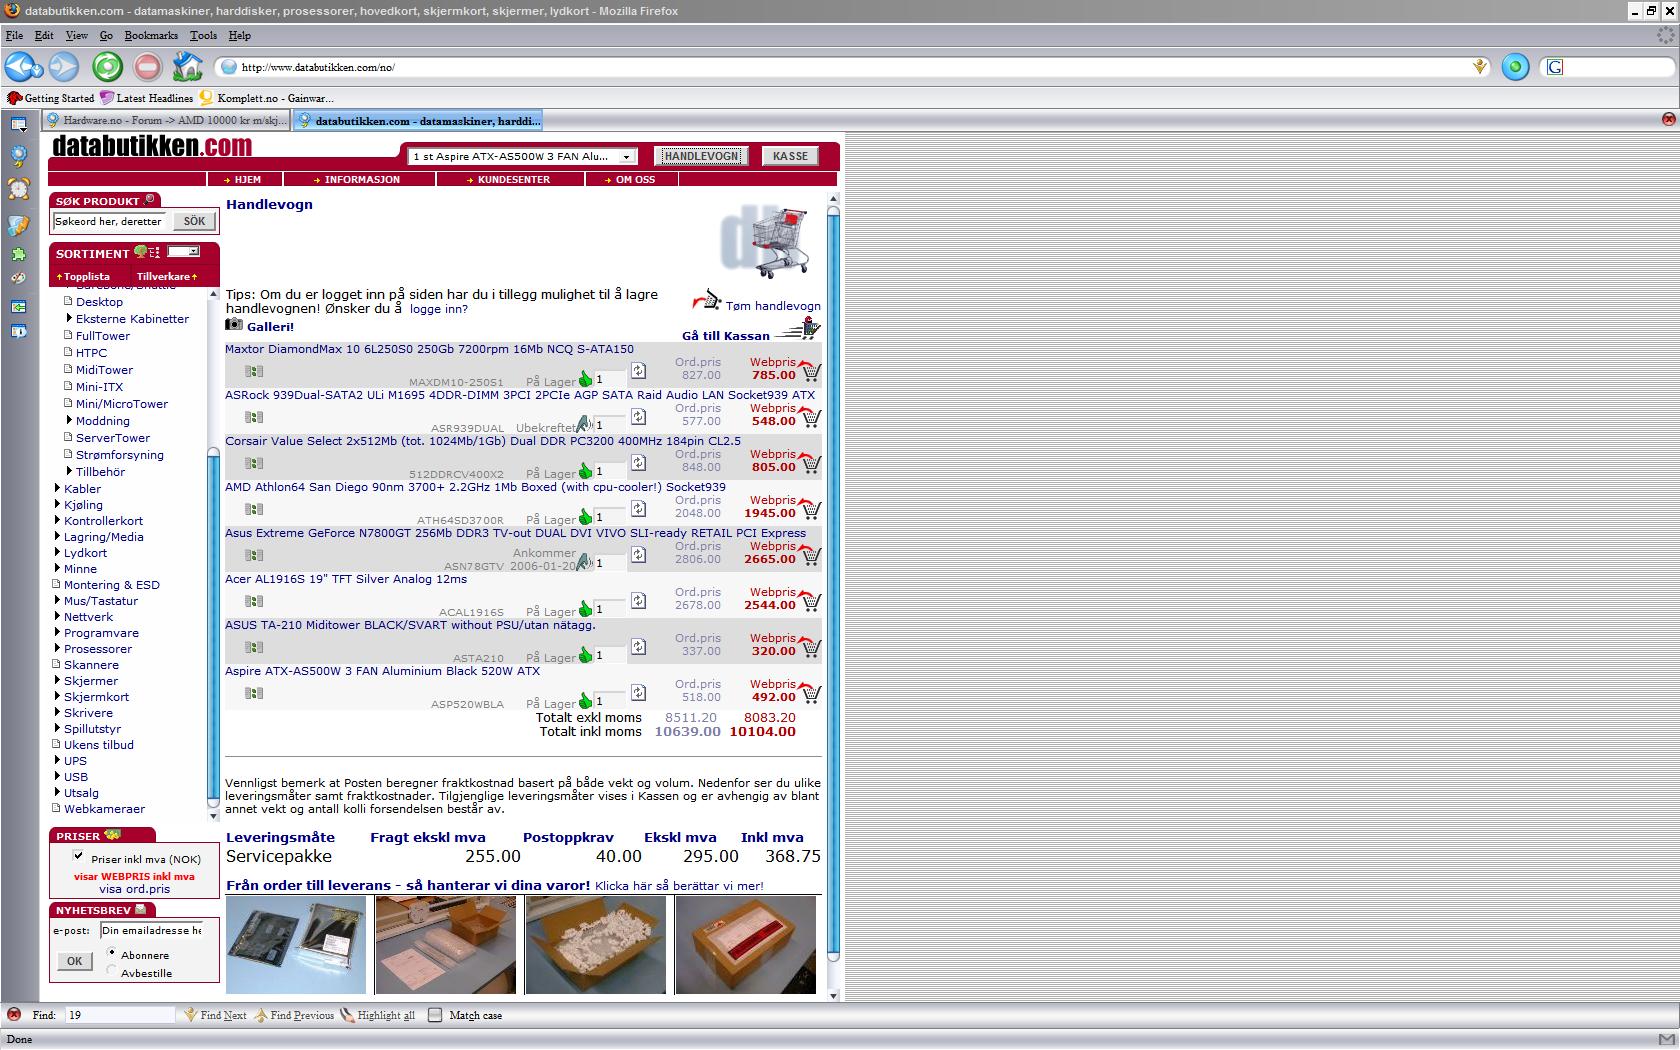Click the remove-from-cart icon for AMD Athlon64
The width and height of the screenshot is (1680, 1050).
(808, 507)
